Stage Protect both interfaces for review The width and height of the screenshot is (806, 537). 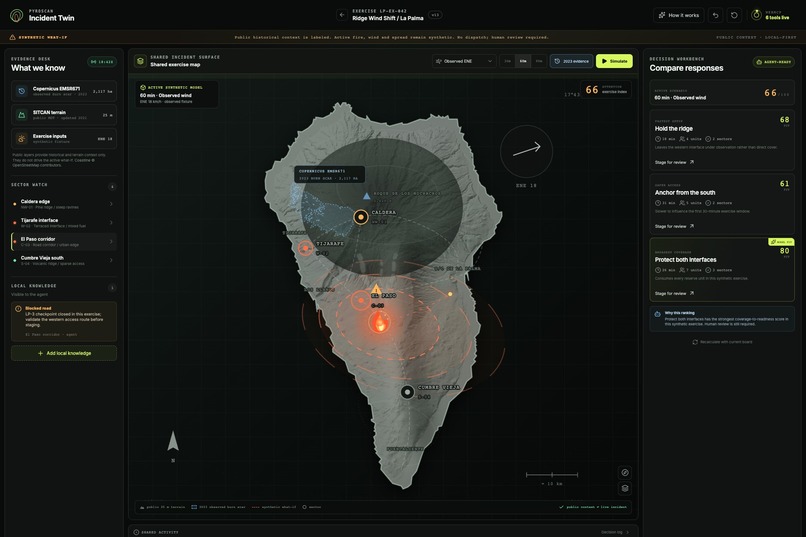point(674,293)
